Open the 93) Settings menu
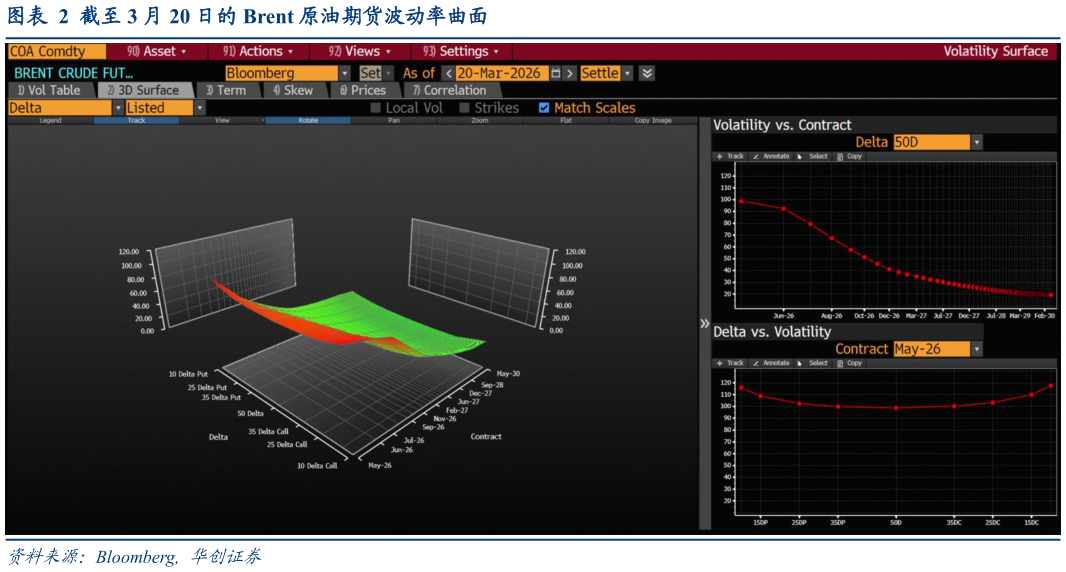 (461, 51)
